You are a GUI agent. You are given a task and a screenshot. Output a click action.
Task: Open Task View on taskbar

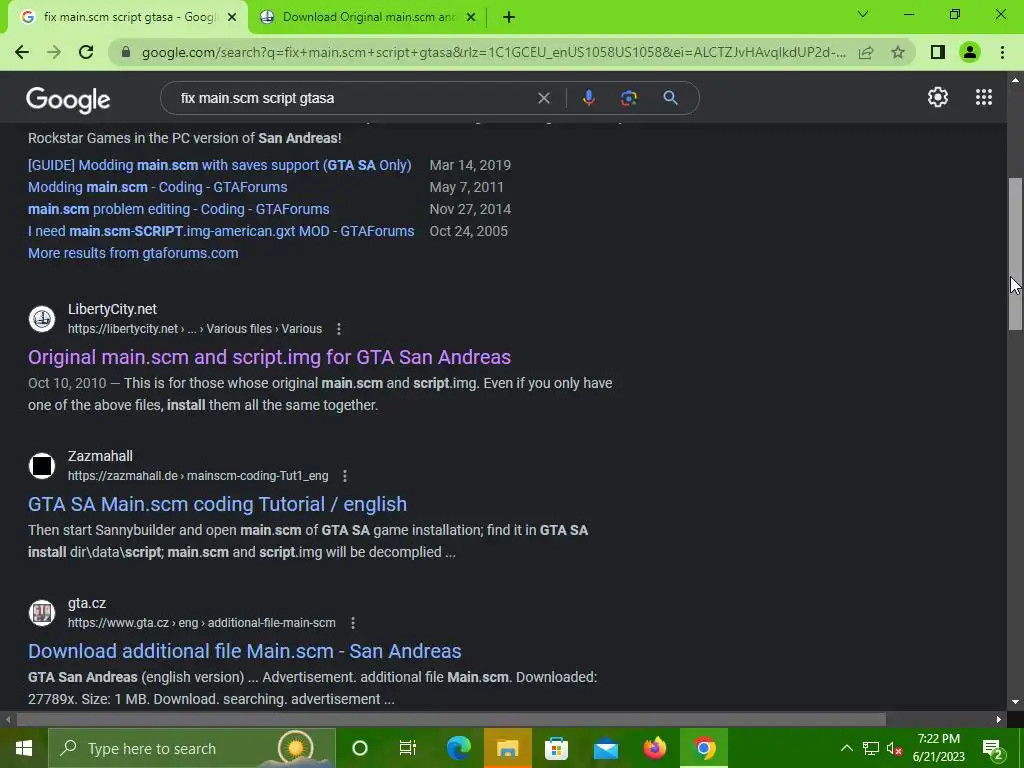(x=408, y=748)
